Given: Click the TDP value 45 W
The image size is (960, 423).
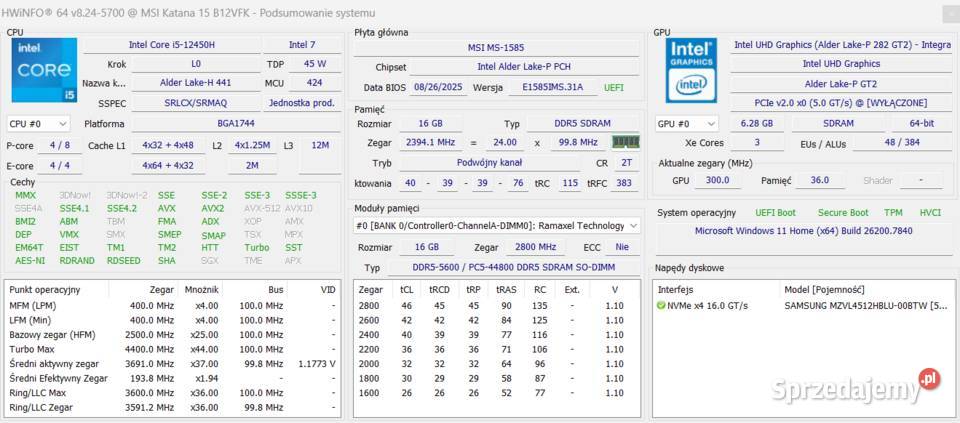Looking at the screenshot, I should (315, 64).
